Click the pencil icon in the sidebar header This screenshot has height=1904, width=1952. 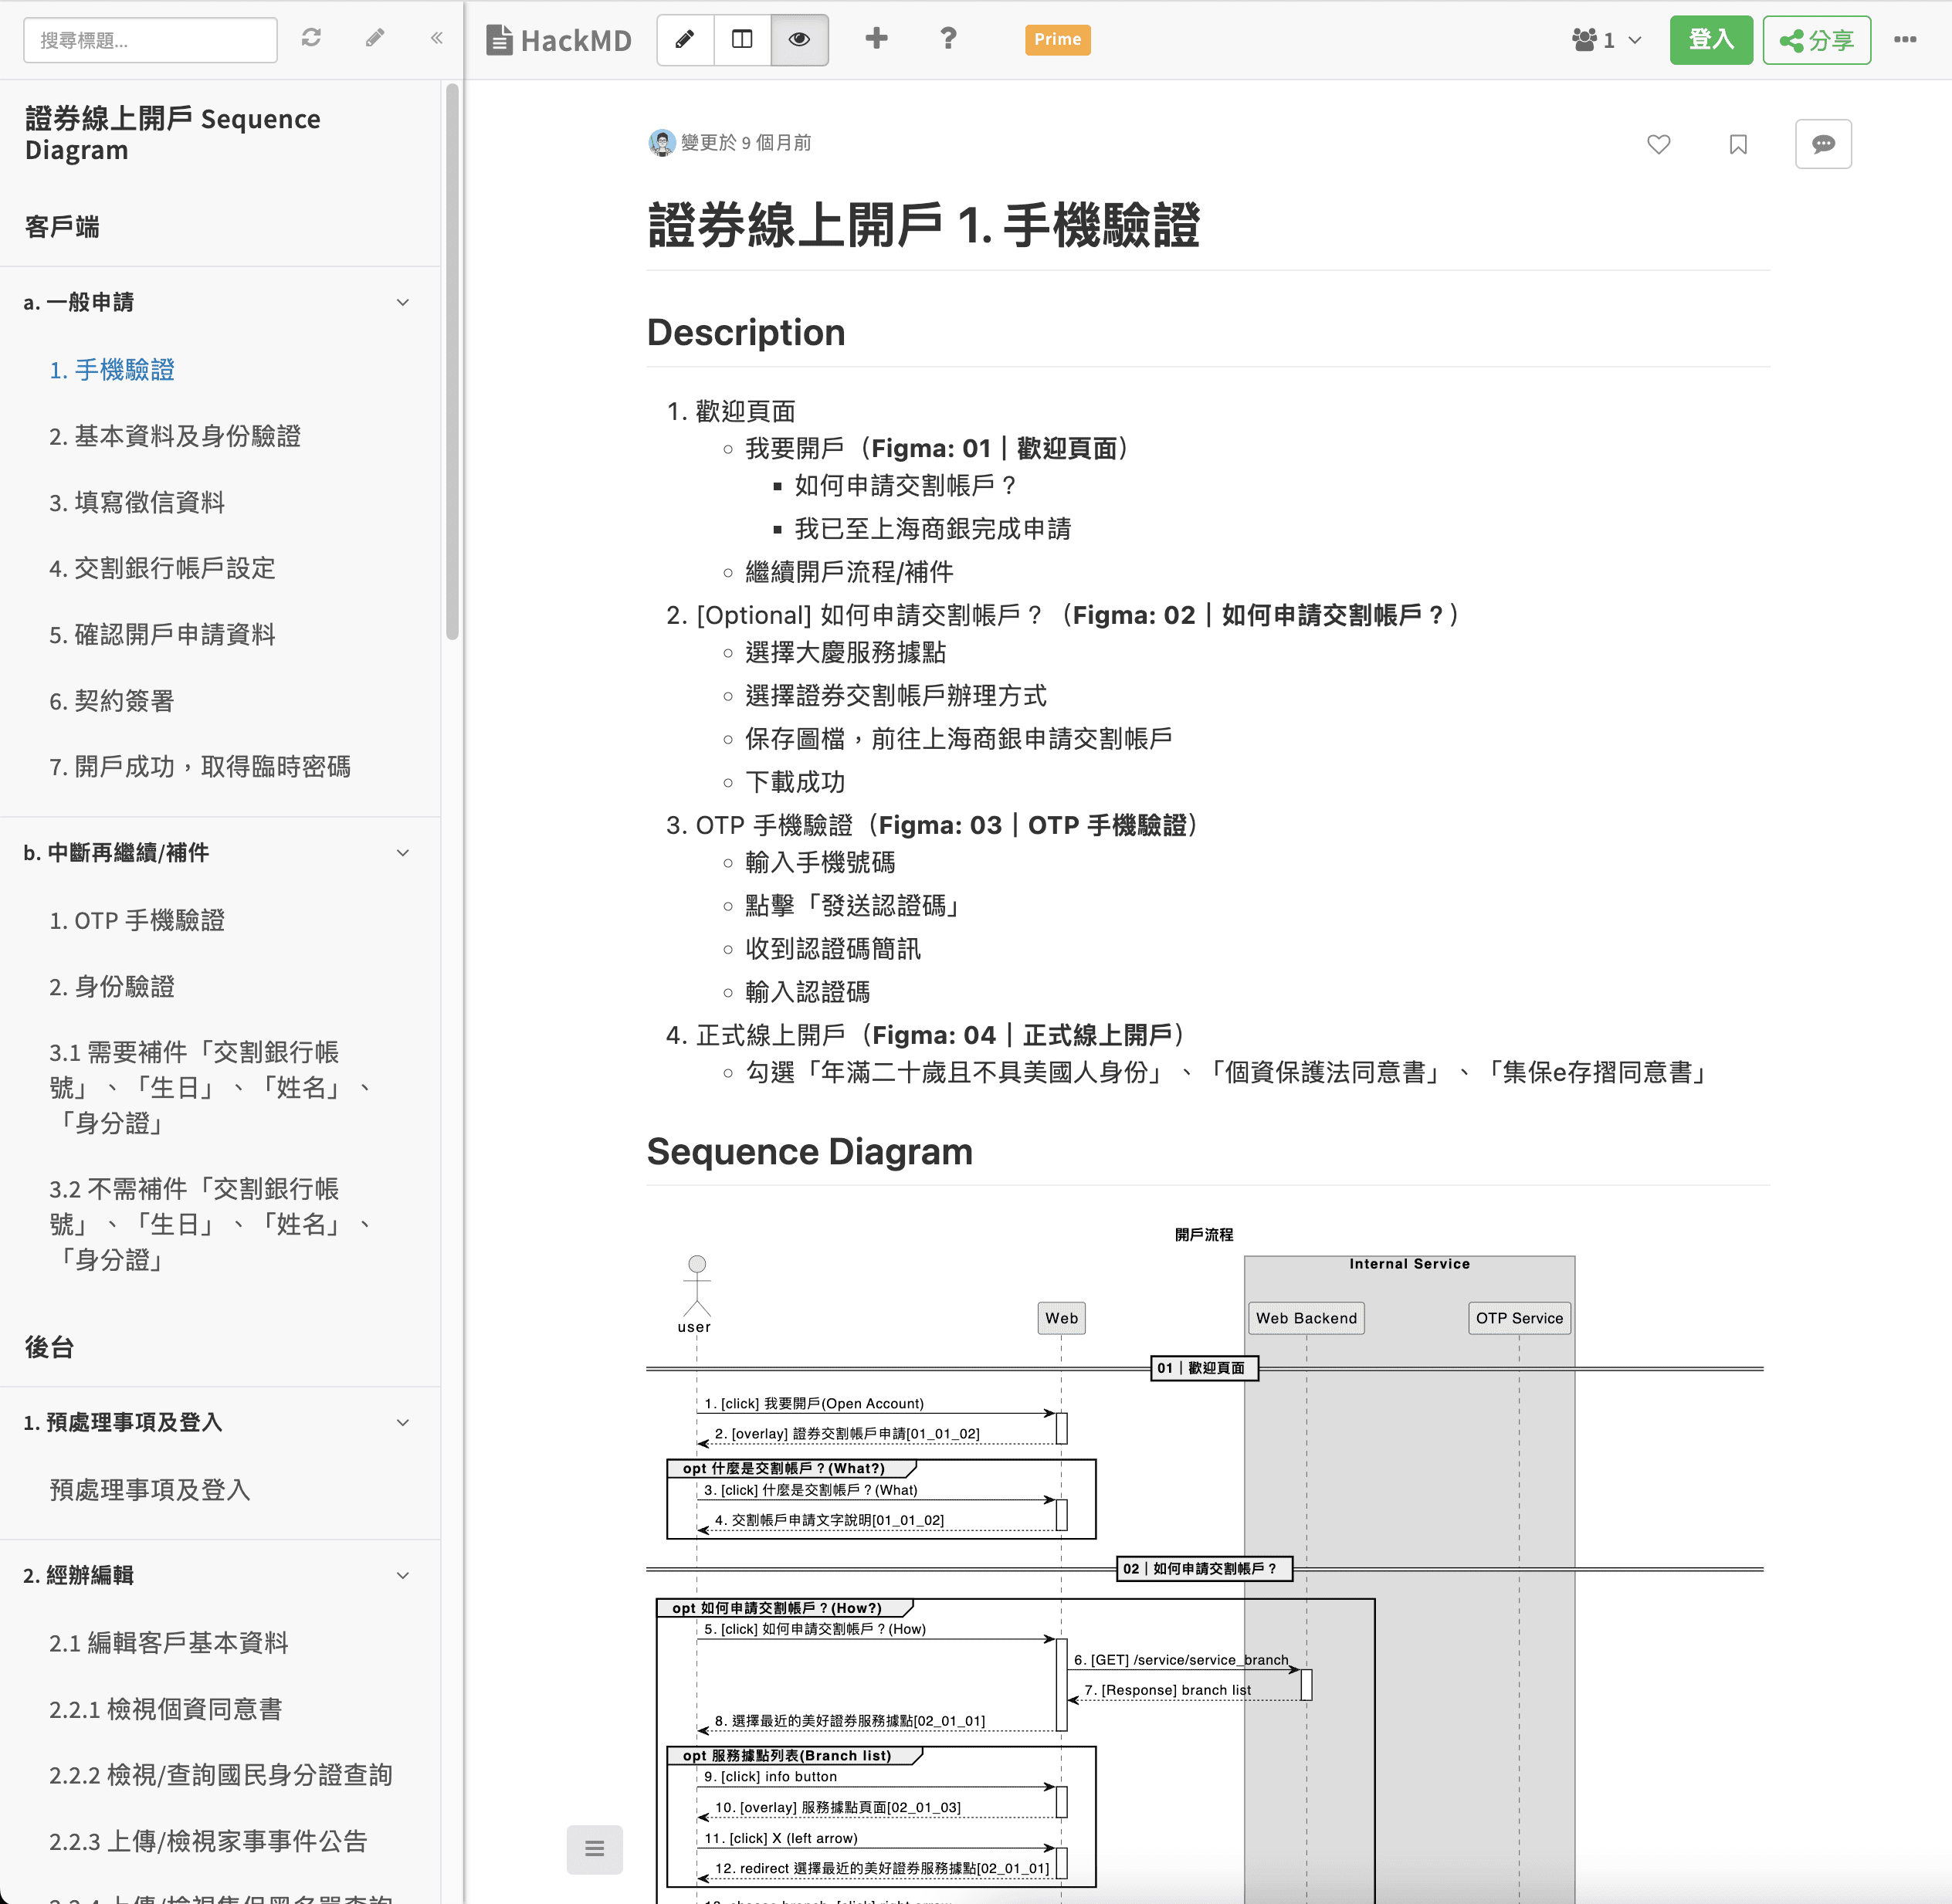pyautogui.click(x=375, y=38)
